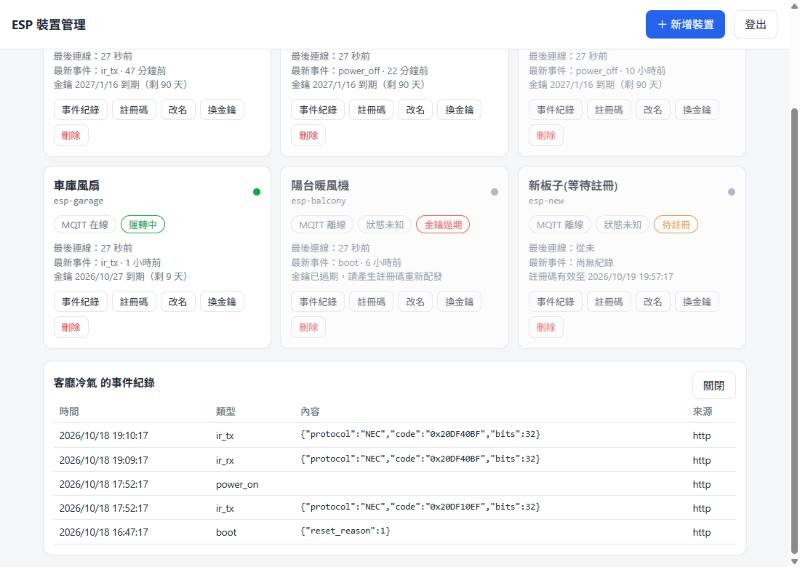Click the vertical page scrollbar thumb
The image size is (800, 567).
tap(794, 331)
